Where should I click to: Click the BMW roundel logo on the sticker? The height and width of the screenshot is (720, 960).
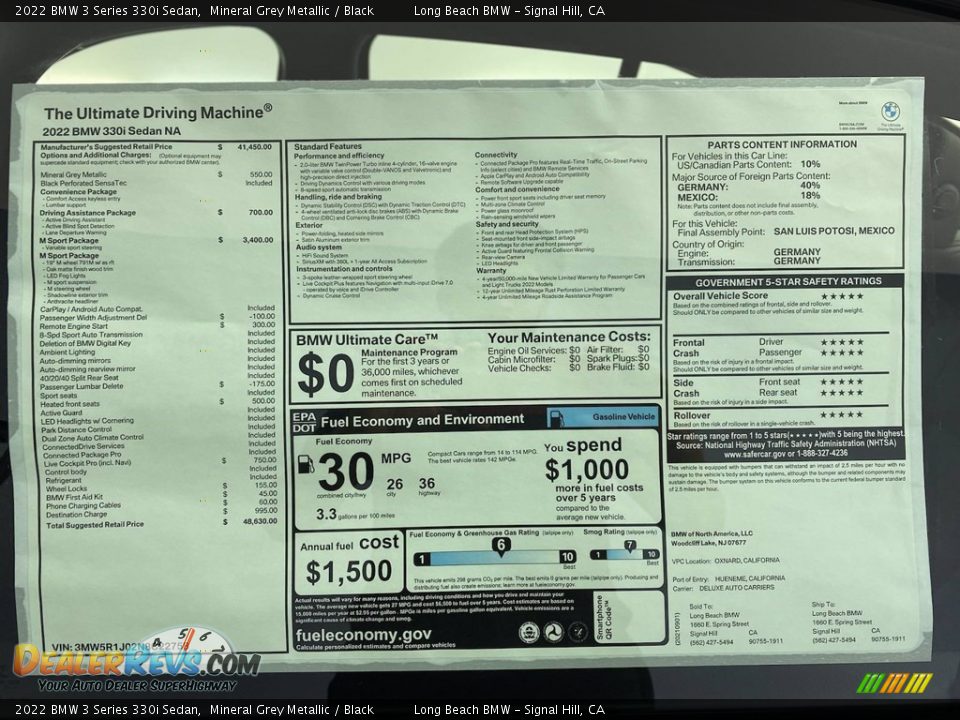tap(890, 111)
